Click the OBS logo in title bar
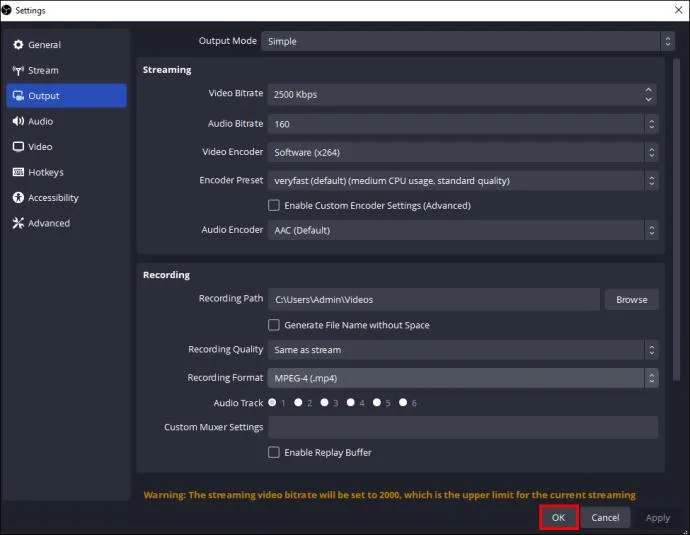Screen dimensions: 690x535 click(6, 10)
